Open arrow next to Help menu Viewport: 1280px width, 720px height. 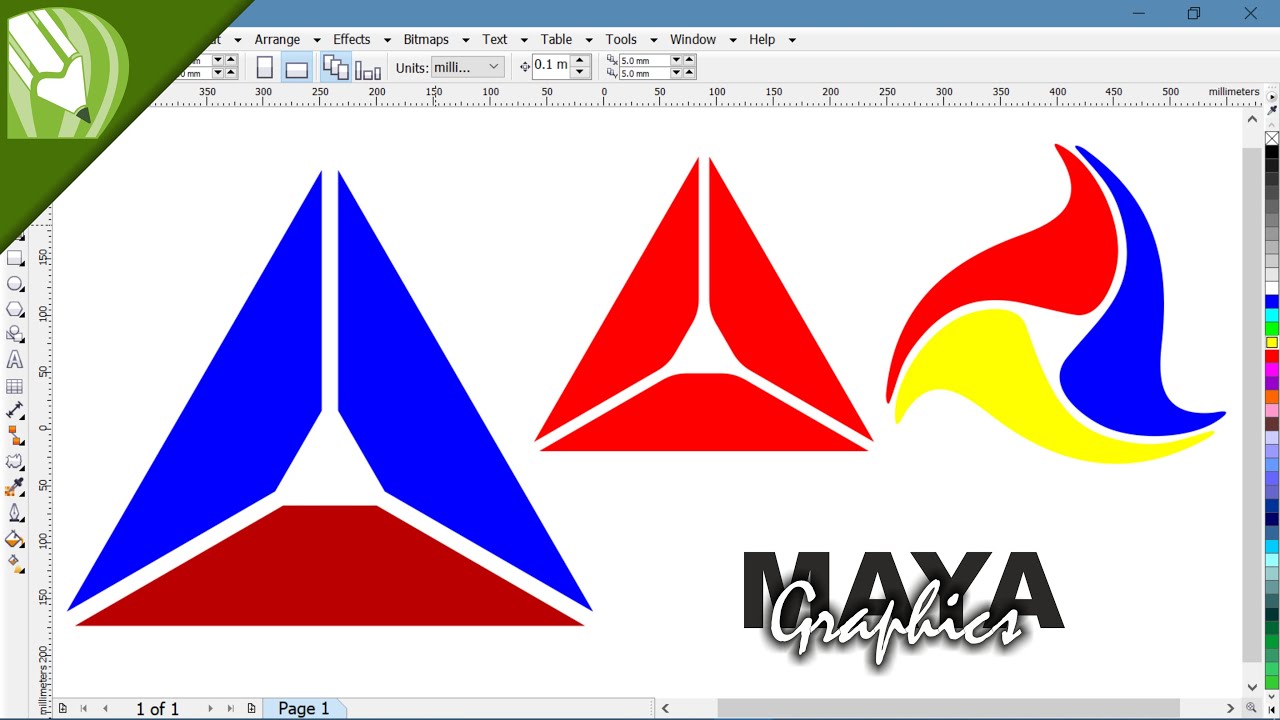tap(792, 40)
